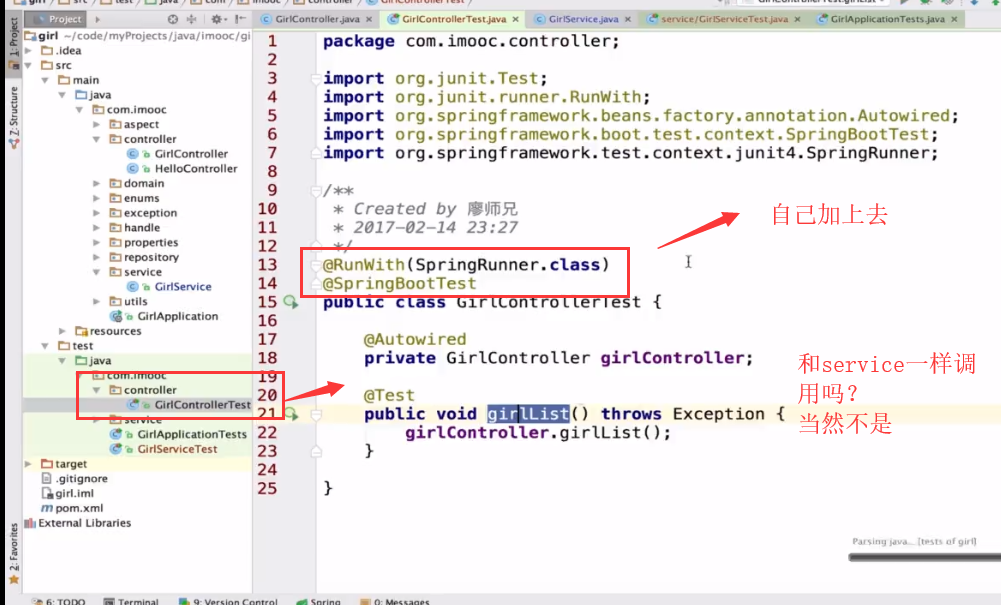1001x605 pixels.
Task: Toggle the fold marker at line 7 import end
Action: 315,153
